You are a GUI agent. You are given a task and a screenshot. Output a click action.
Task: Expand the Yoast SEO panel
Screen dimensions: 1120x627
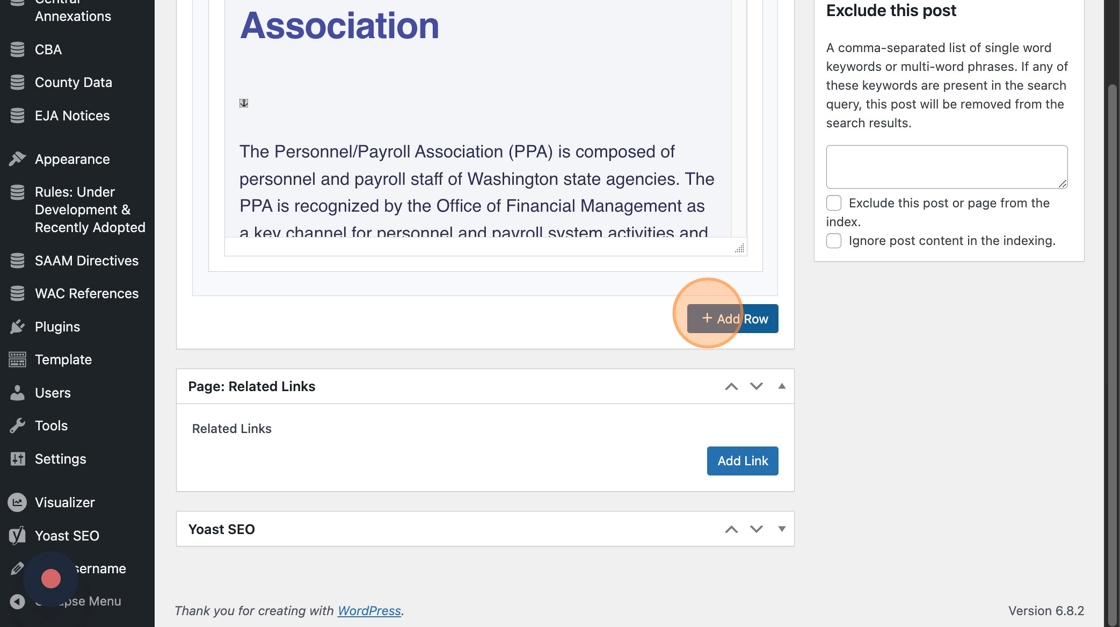point(782,529)
